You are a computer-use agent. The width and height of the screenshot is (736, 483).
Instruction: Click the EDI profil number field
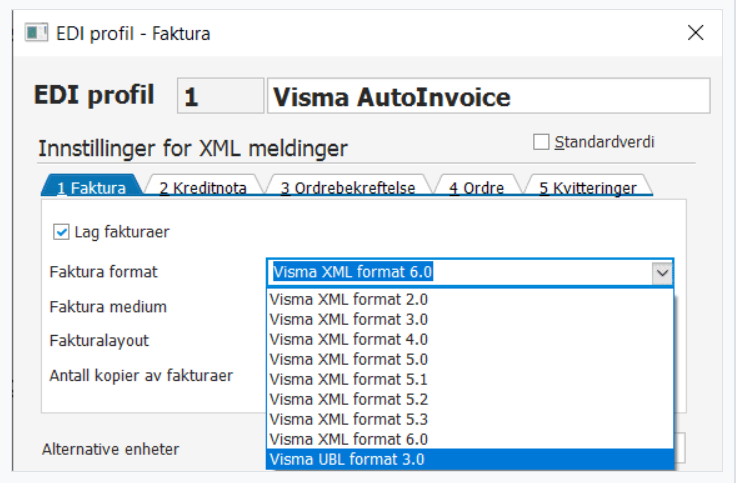tap(220, 97)
